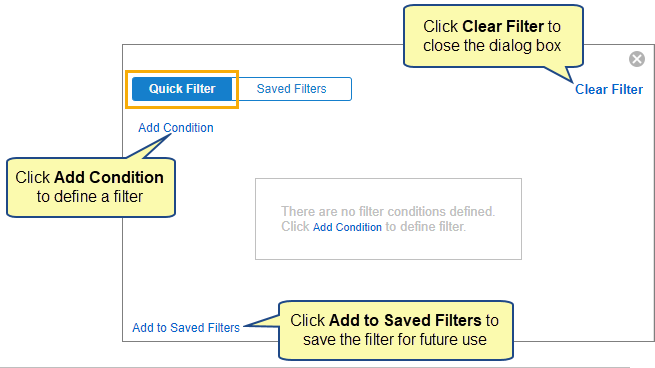Screen dimensions: 655x368
Task: Click Add Condition link below the tabs
Action: coord(176,127)
